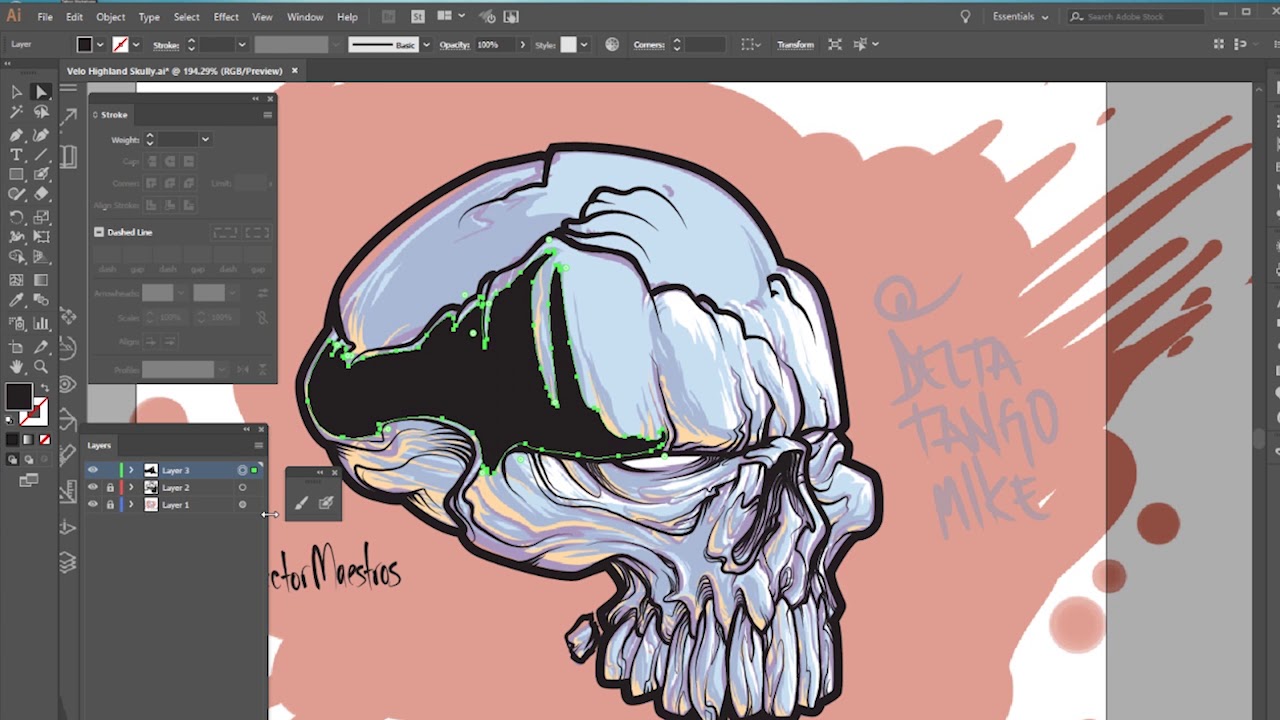1280x720 pixels.
Task: Open the fill color dropdown
Action: click(x=101, y=45)
